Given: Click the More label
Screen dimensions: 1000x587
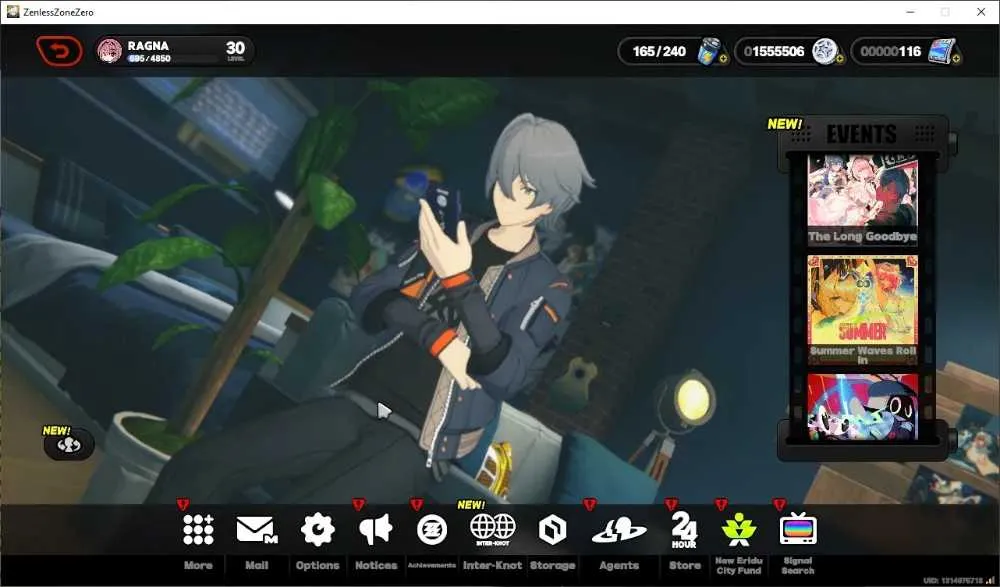Looking at the screenshot, I should tap(198, 565).
